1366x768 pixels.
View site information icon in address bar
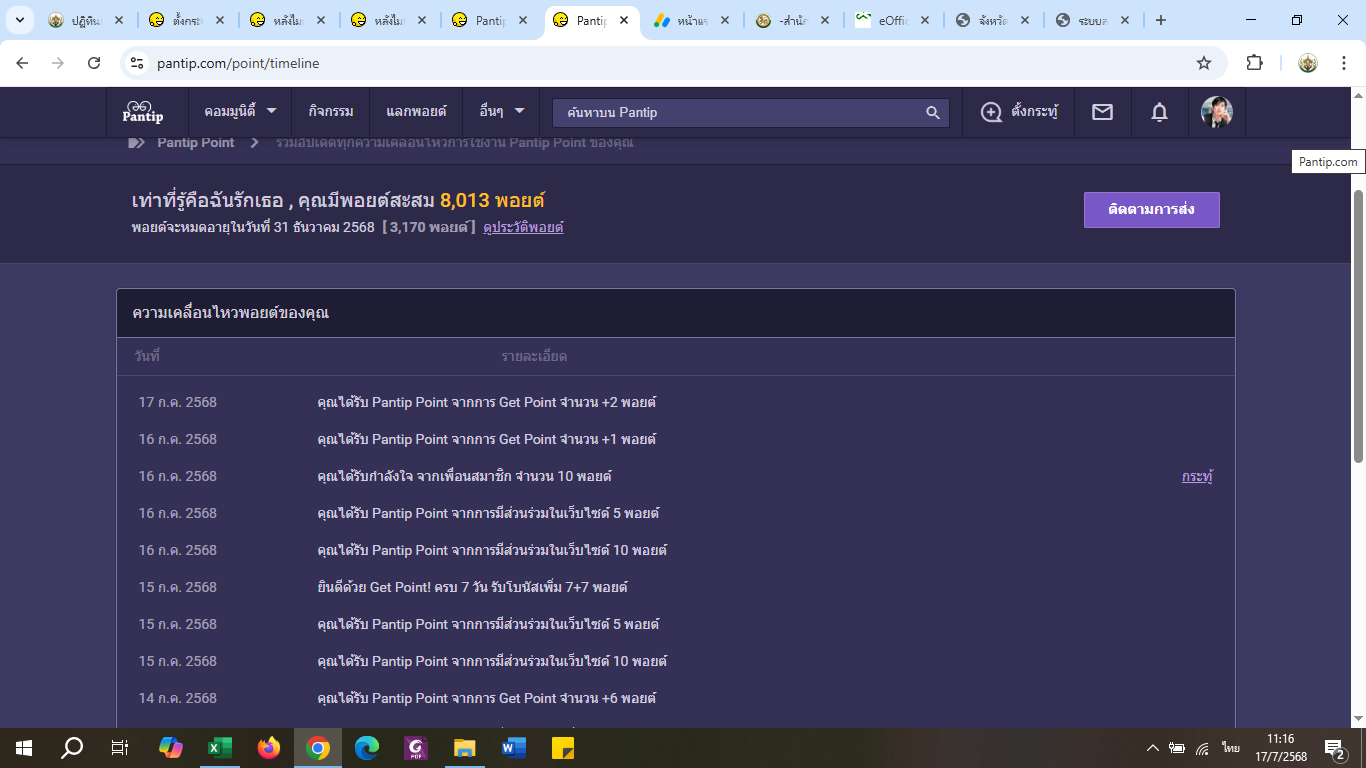[137, 63]
